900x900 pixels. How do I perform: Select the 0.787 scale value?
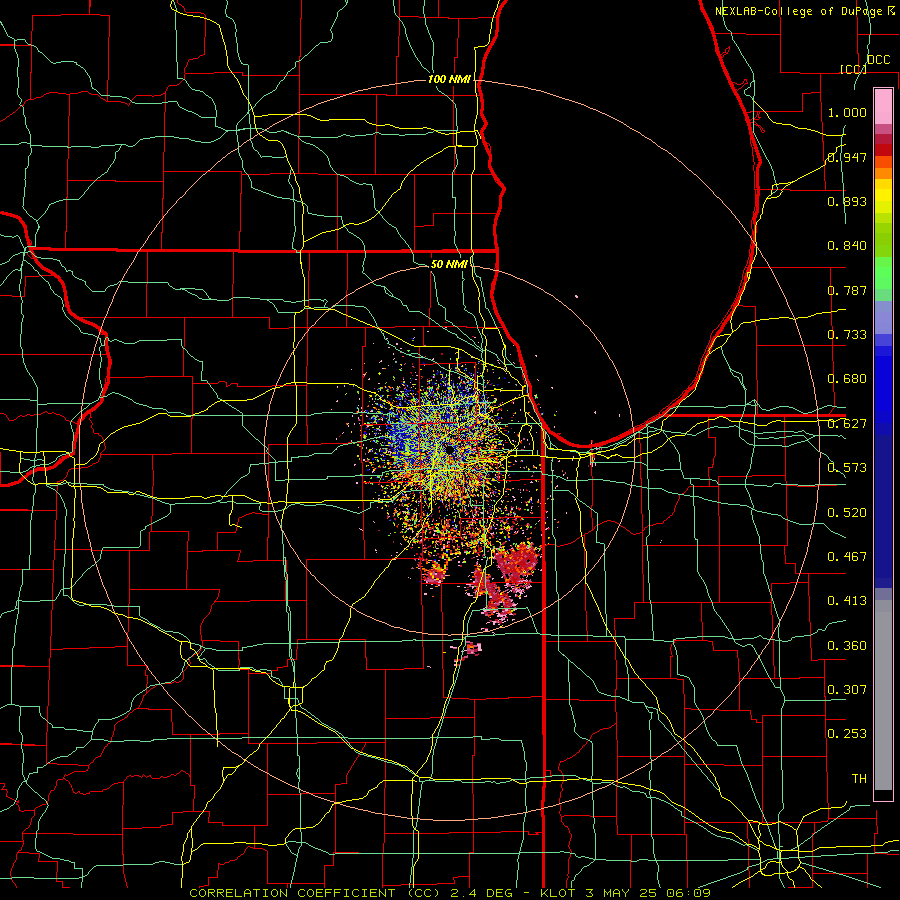pos(847,290)
